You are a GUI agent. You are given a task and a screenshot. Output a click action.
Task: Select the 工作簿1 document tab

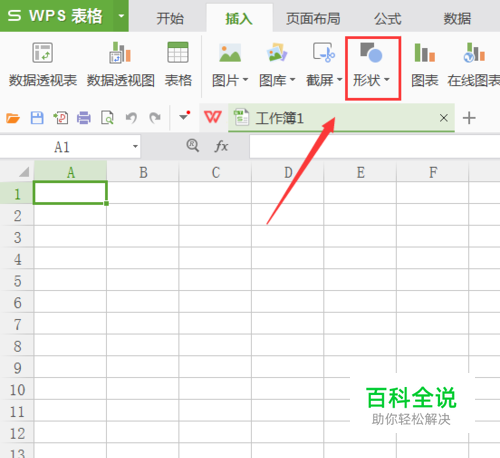tap(341, 118)
